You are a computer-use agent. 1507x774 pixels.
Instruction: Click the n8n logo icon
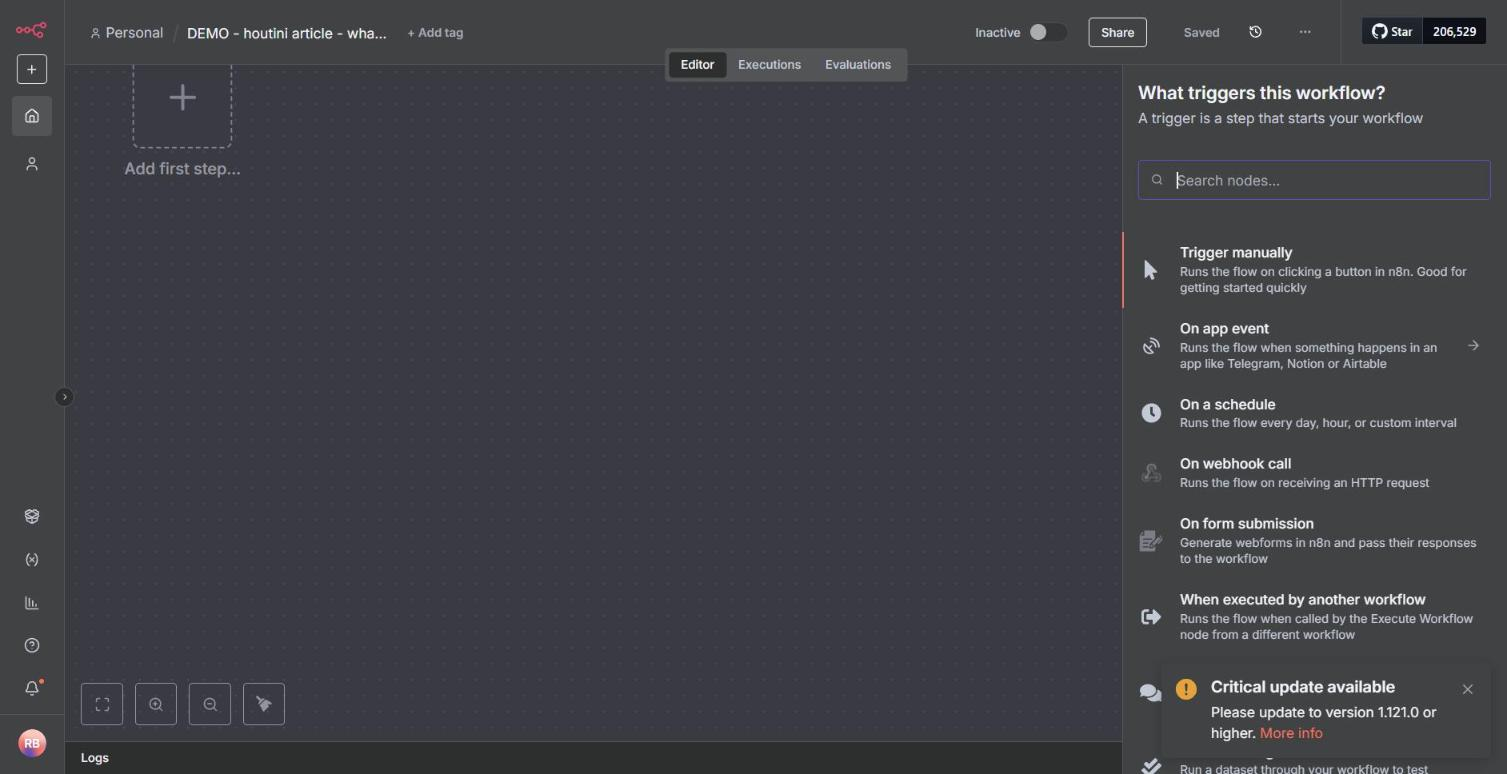(x=31, y=30)
